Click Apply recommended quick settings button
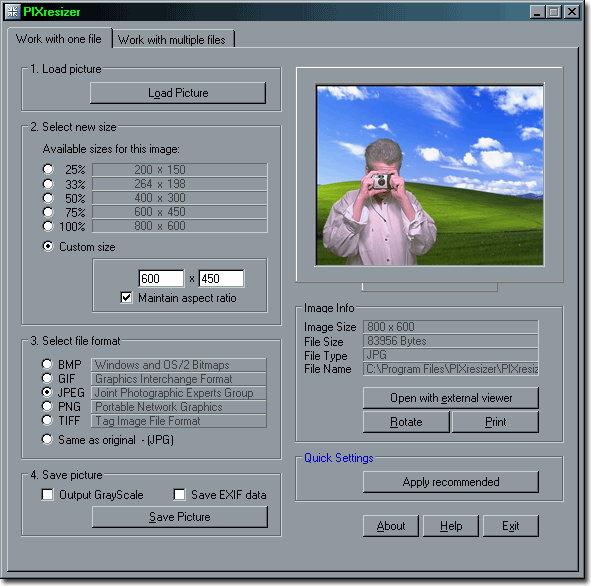 pos(451,482)
